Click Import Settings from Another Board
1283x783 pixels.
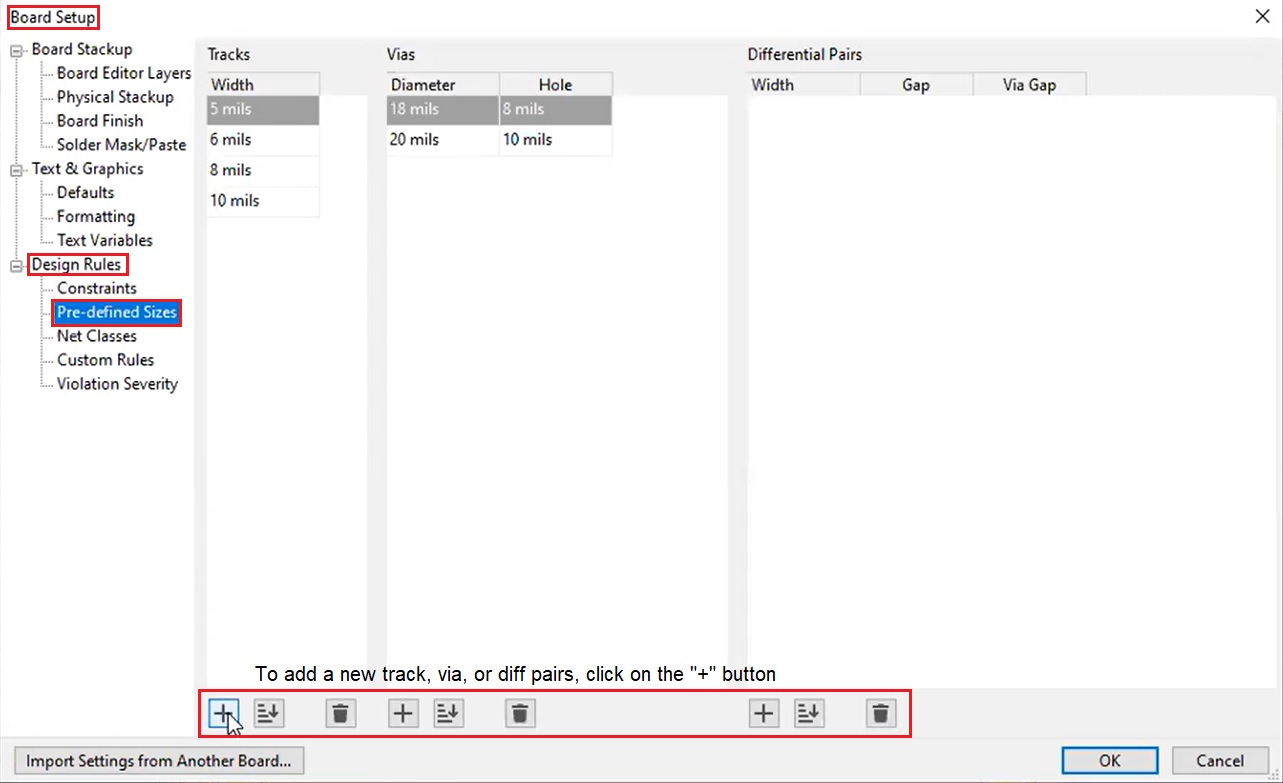[159, 761]
